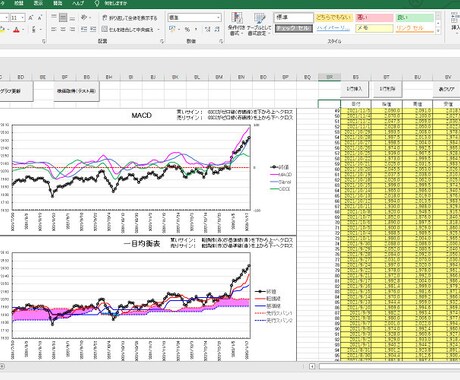The width and height of the screenshot is (460, 380).
Task: Select middle vertical align icon
Action: click(63, 17)
